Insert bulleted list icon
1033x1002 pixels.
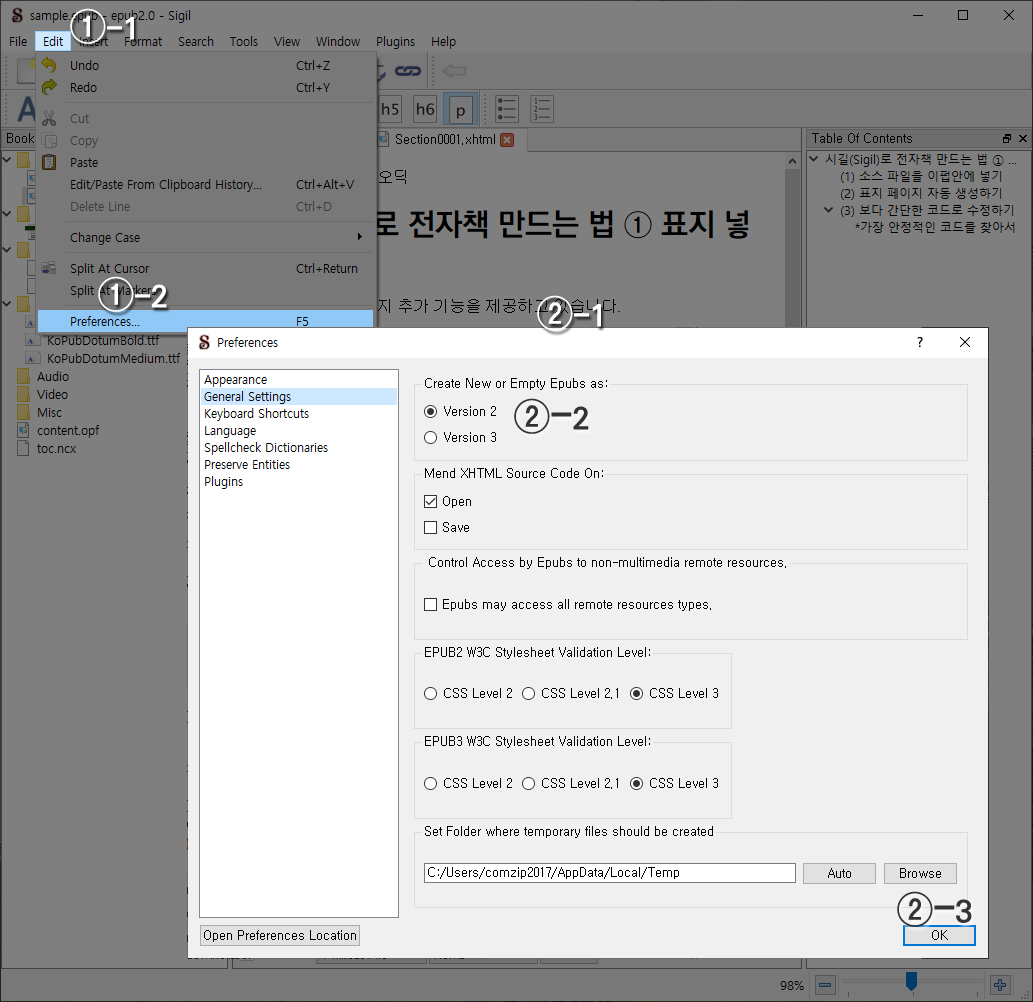click(507, 109)
